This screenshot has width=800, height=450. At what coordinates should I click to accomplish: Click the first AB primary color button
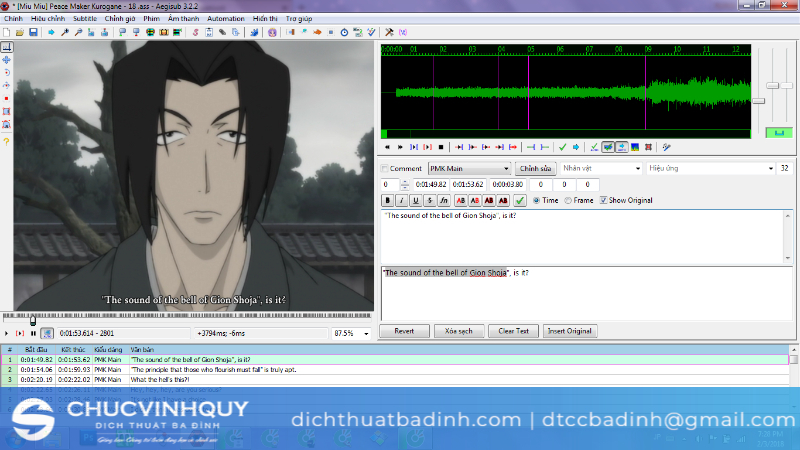460,201
